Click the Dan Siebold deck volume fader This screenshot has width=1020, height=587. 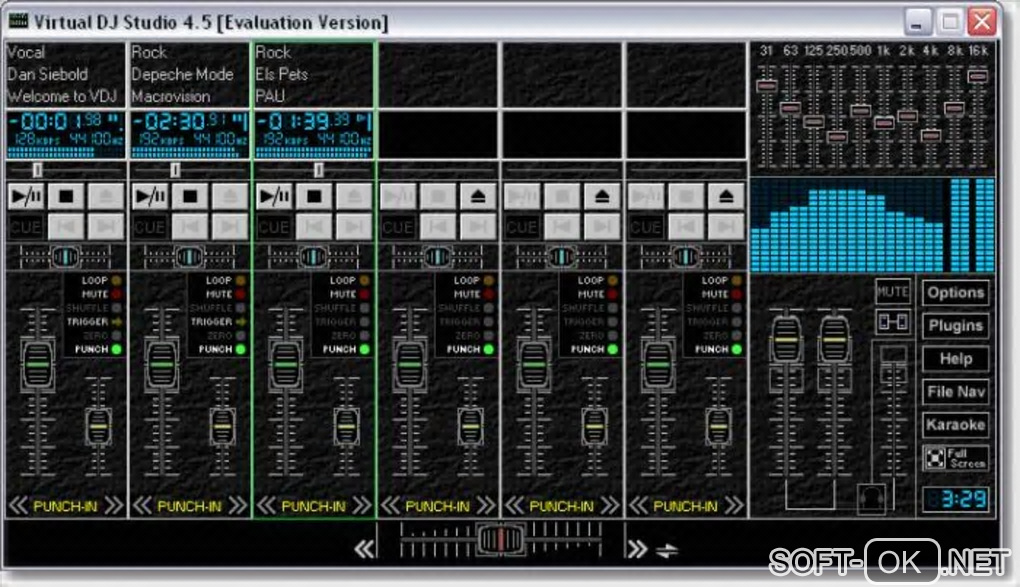point(38,364)
